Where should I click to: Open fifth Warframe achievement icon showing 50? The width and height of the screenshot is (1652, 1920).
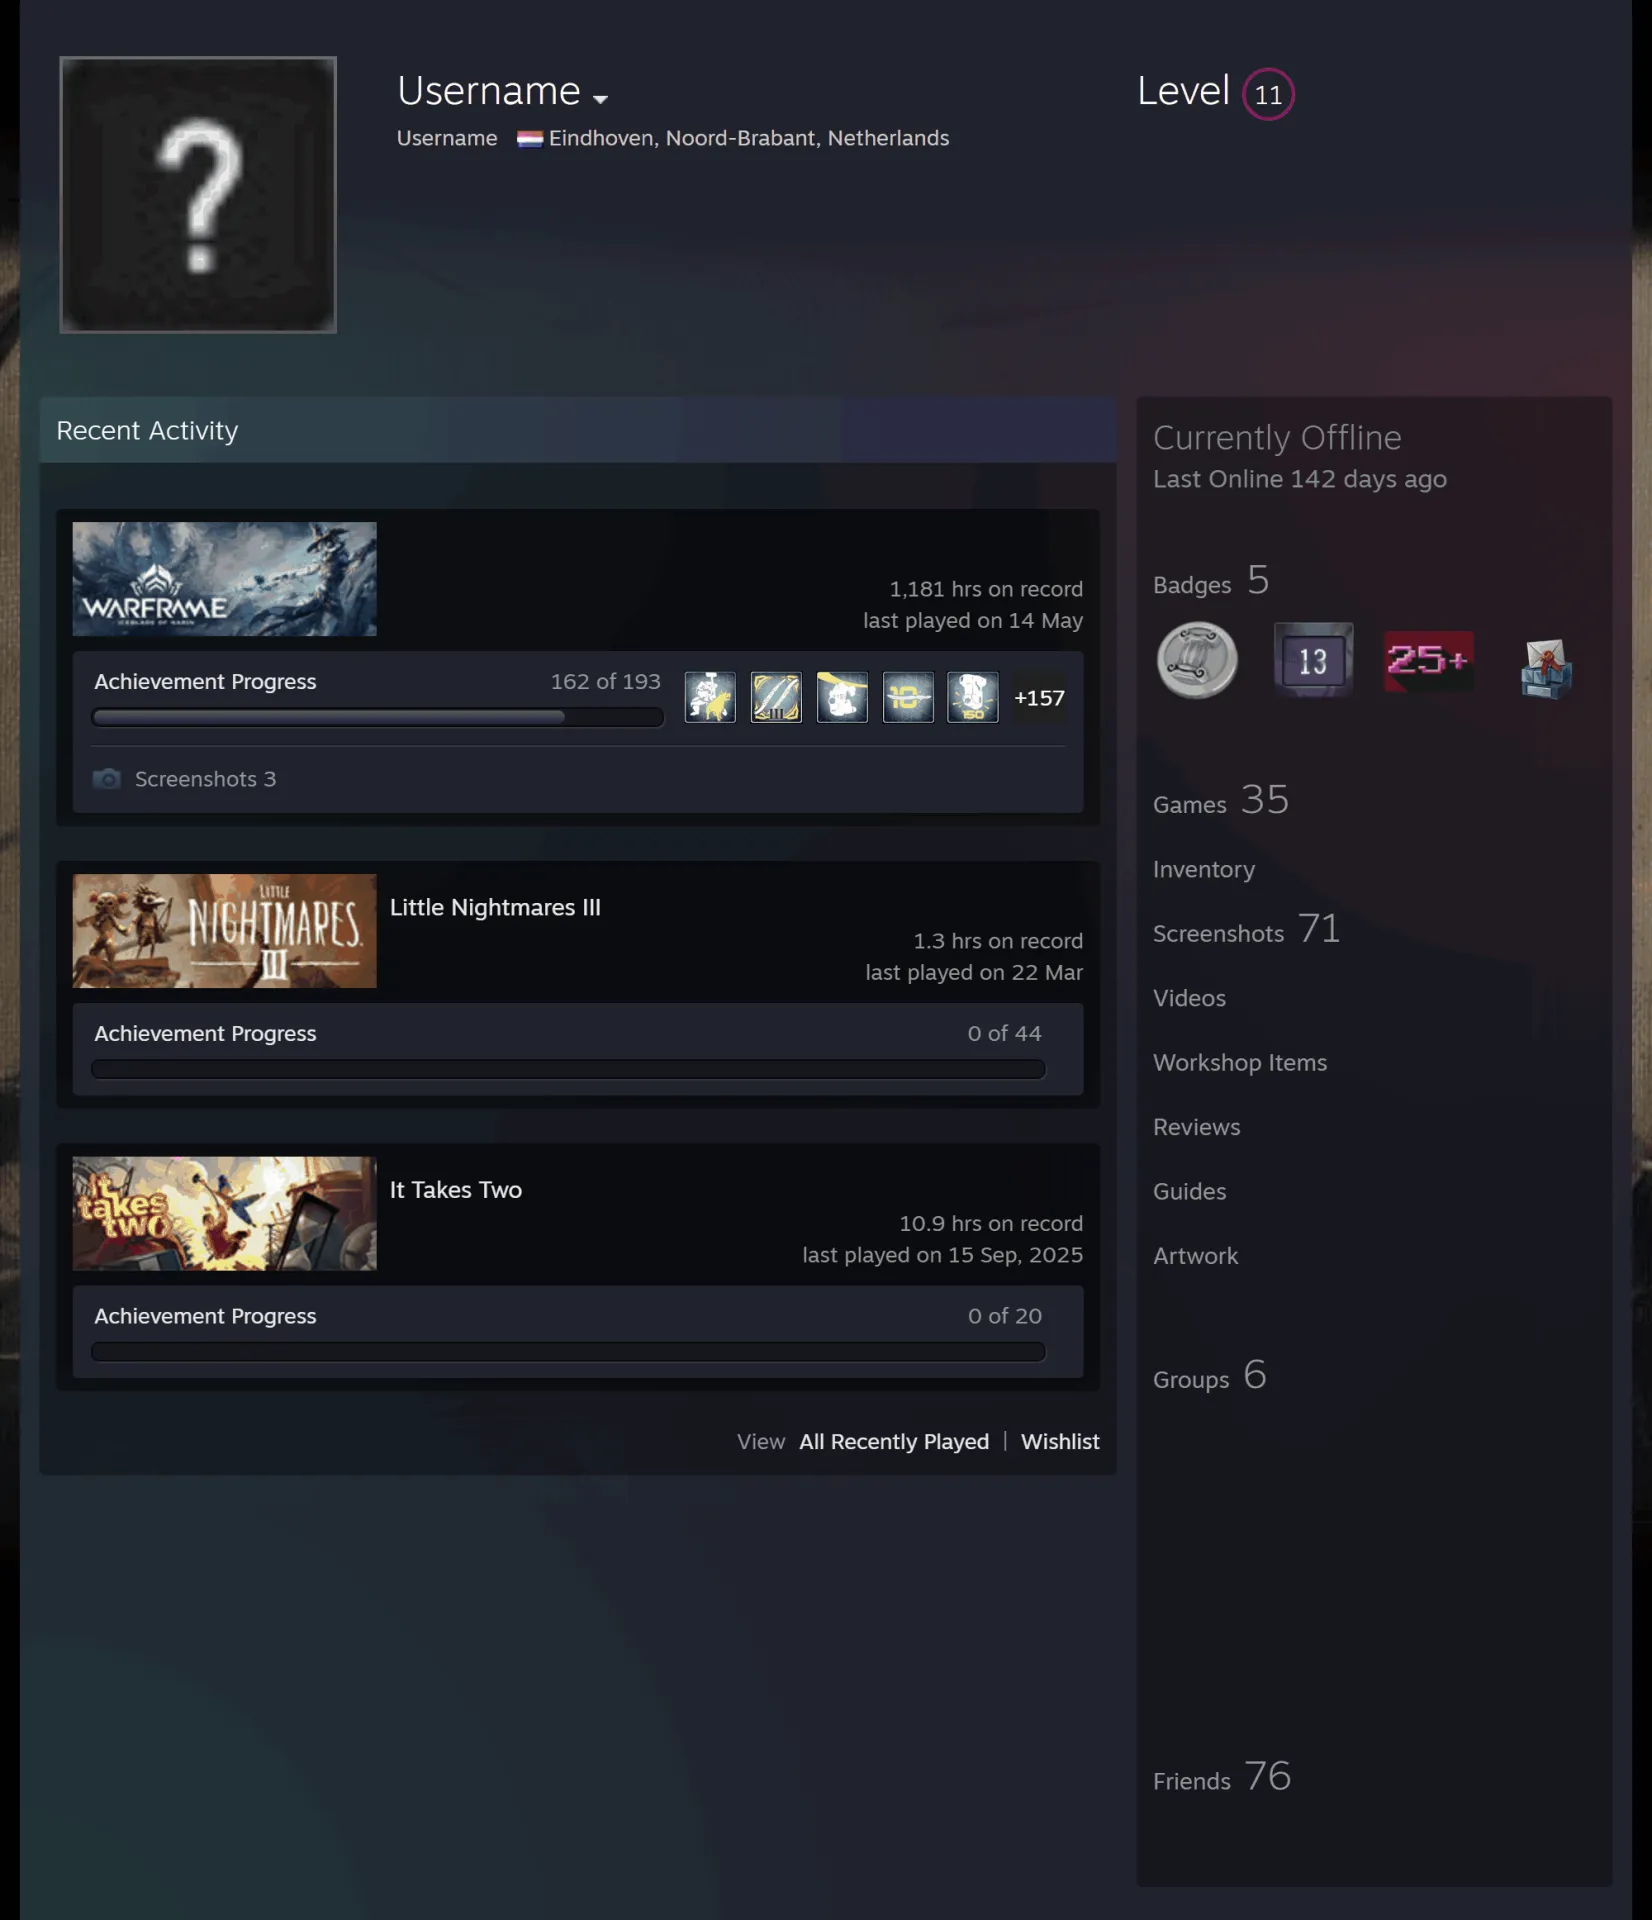tap(973, 697)
